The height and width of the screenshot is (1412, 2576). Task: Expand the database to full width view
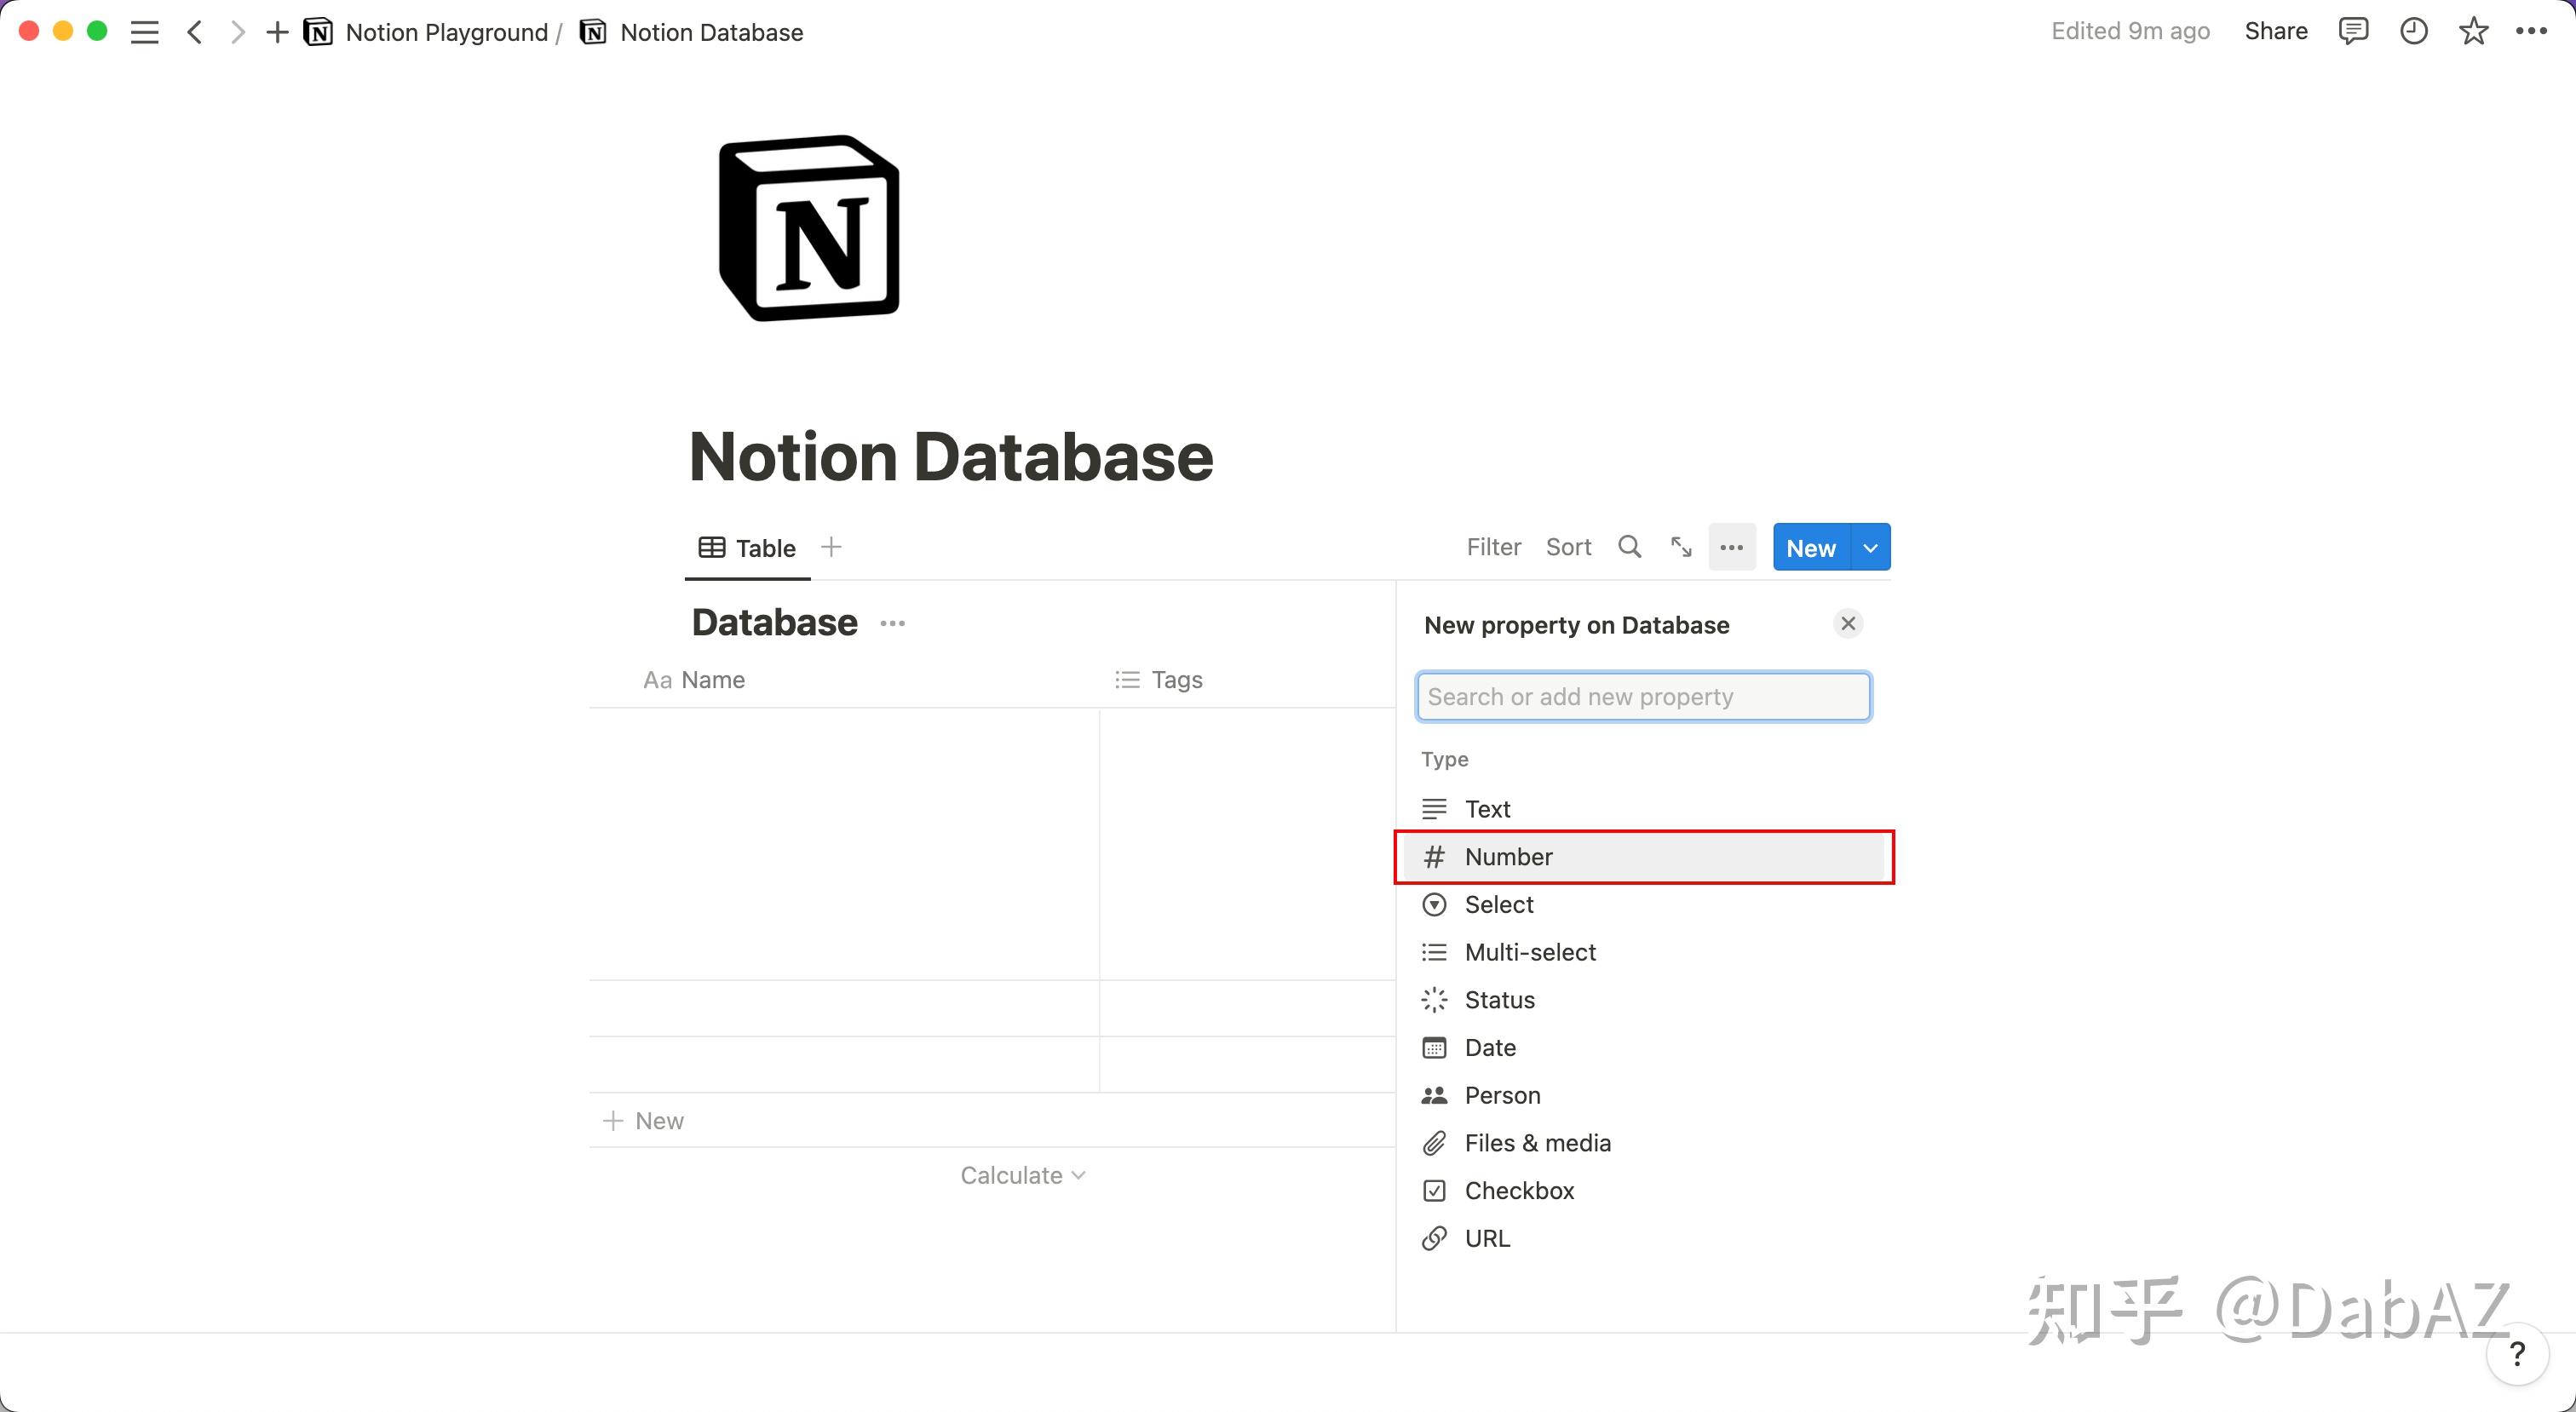pyautogui.click(x=1680, y=546)
